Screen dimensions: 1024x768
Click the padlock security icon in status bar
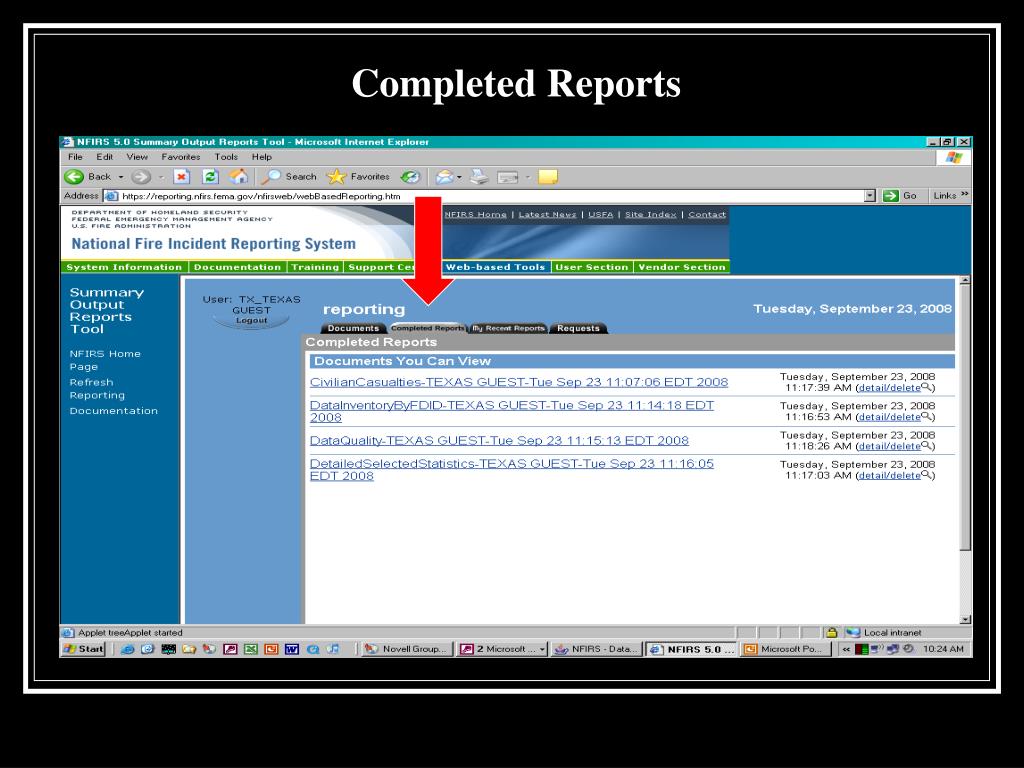click(x=831, y=632)
